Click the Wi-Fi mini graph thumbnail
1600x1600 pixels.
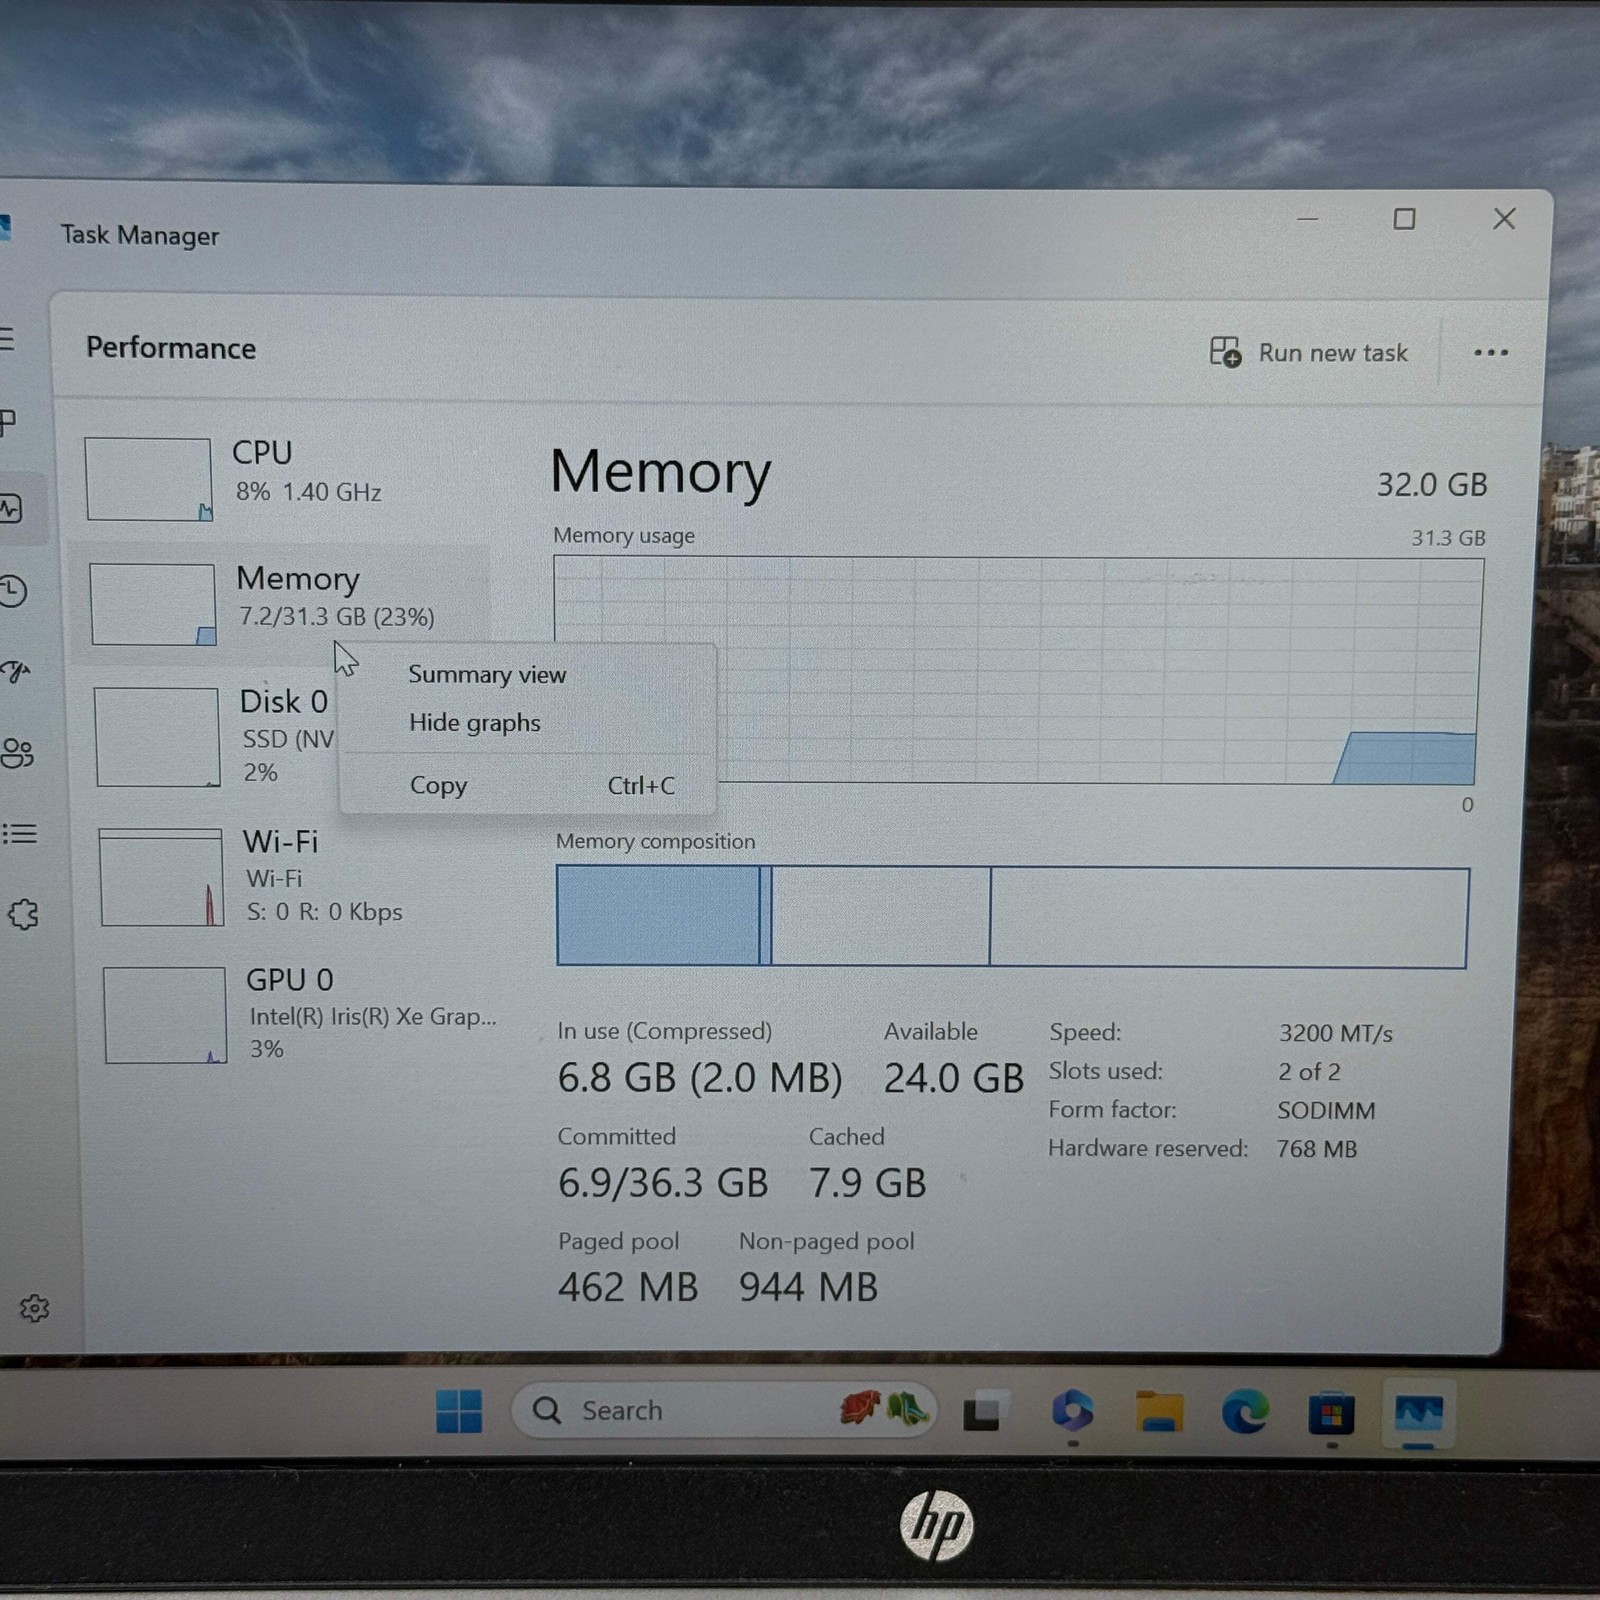(161, 877)
